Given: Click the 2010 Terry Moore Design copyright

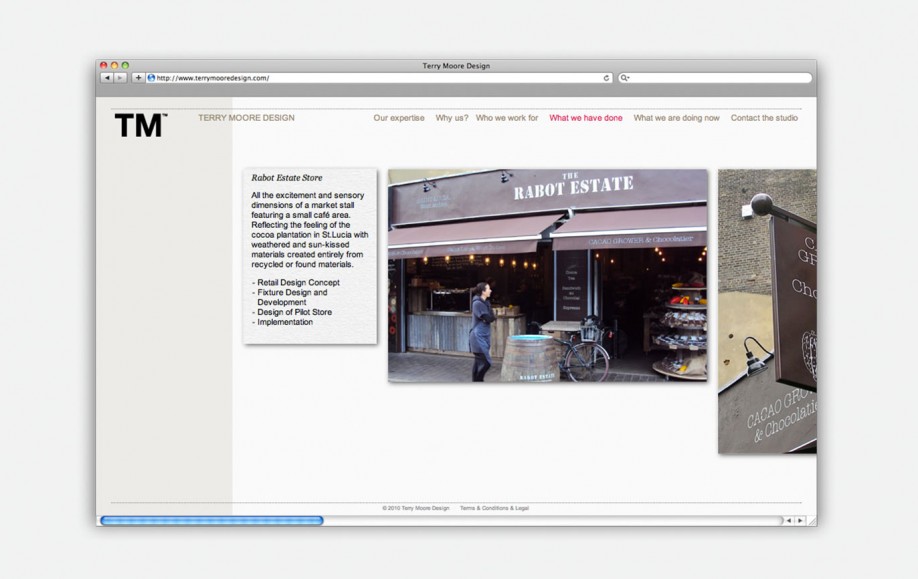Looking at the screenshot, I should (416, 508).
